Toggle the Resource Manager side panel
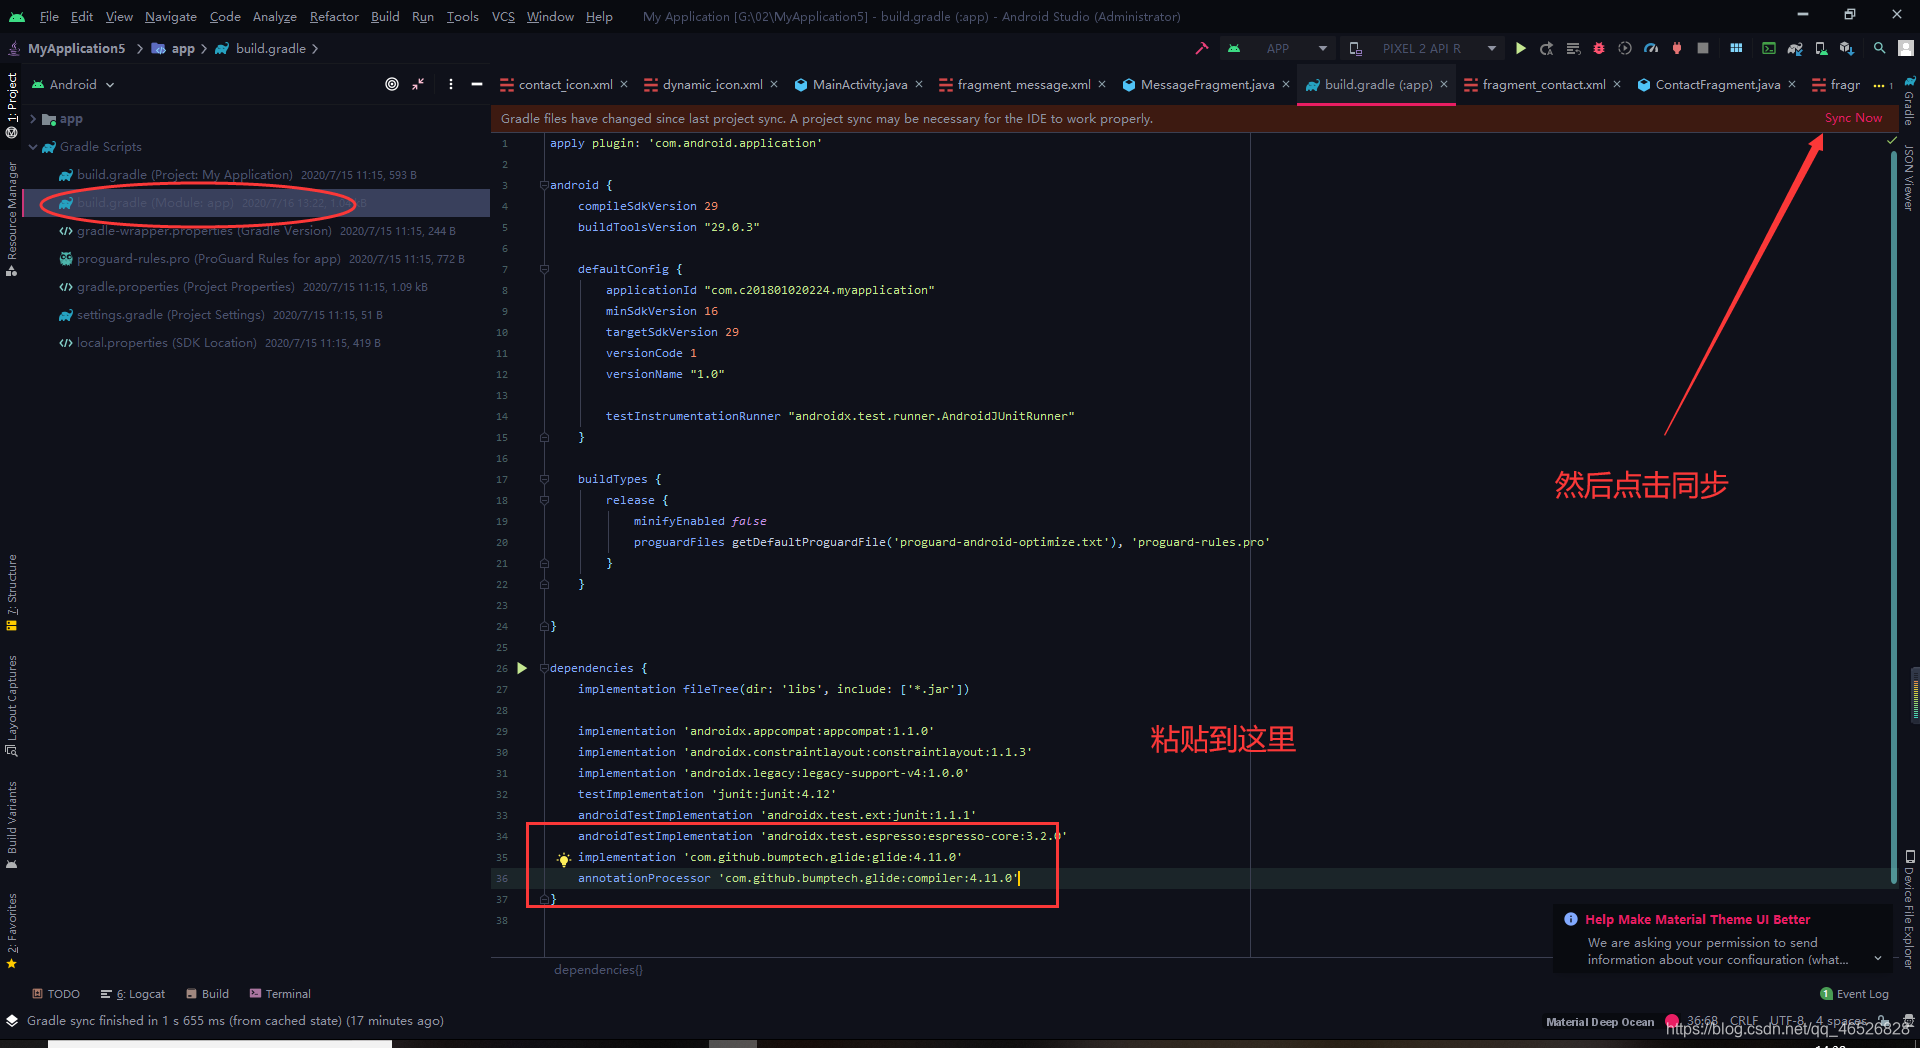The width and height of the screenshot is (1920, 1048). (12, 218)
